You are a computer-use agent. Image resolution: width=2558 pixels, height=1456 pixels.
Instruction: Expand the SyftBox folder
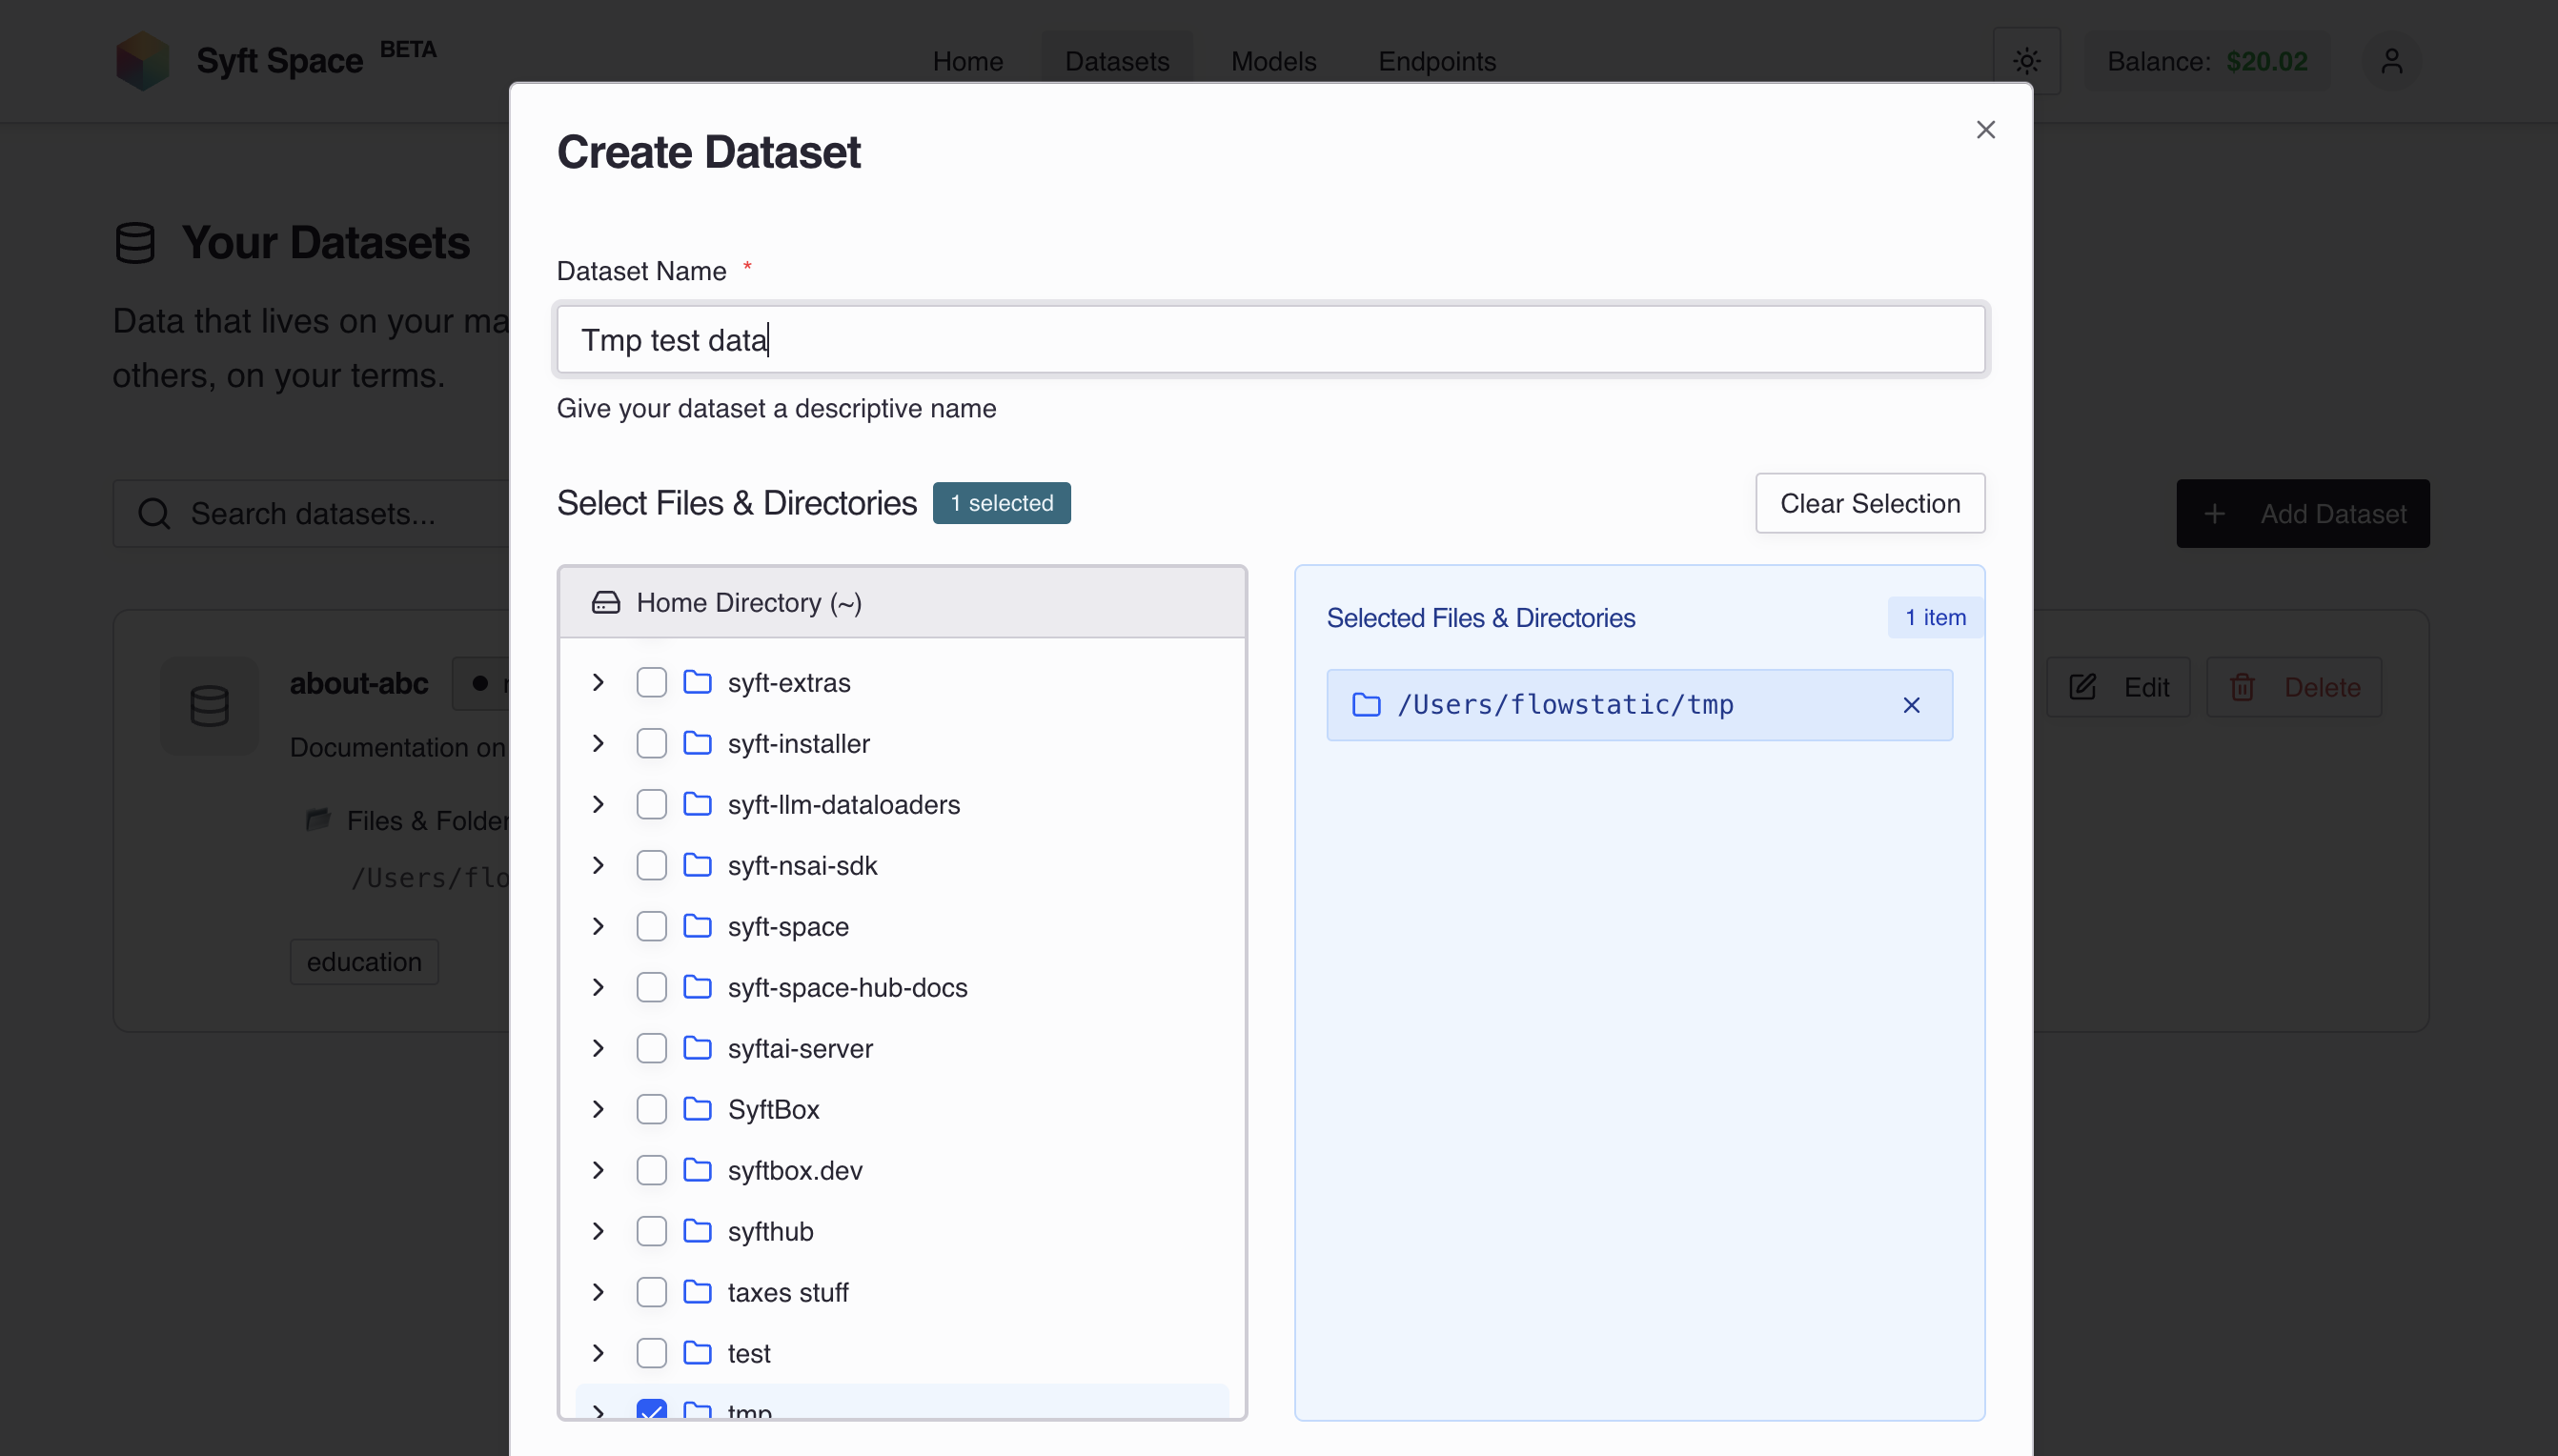[x=598, y=1109]
